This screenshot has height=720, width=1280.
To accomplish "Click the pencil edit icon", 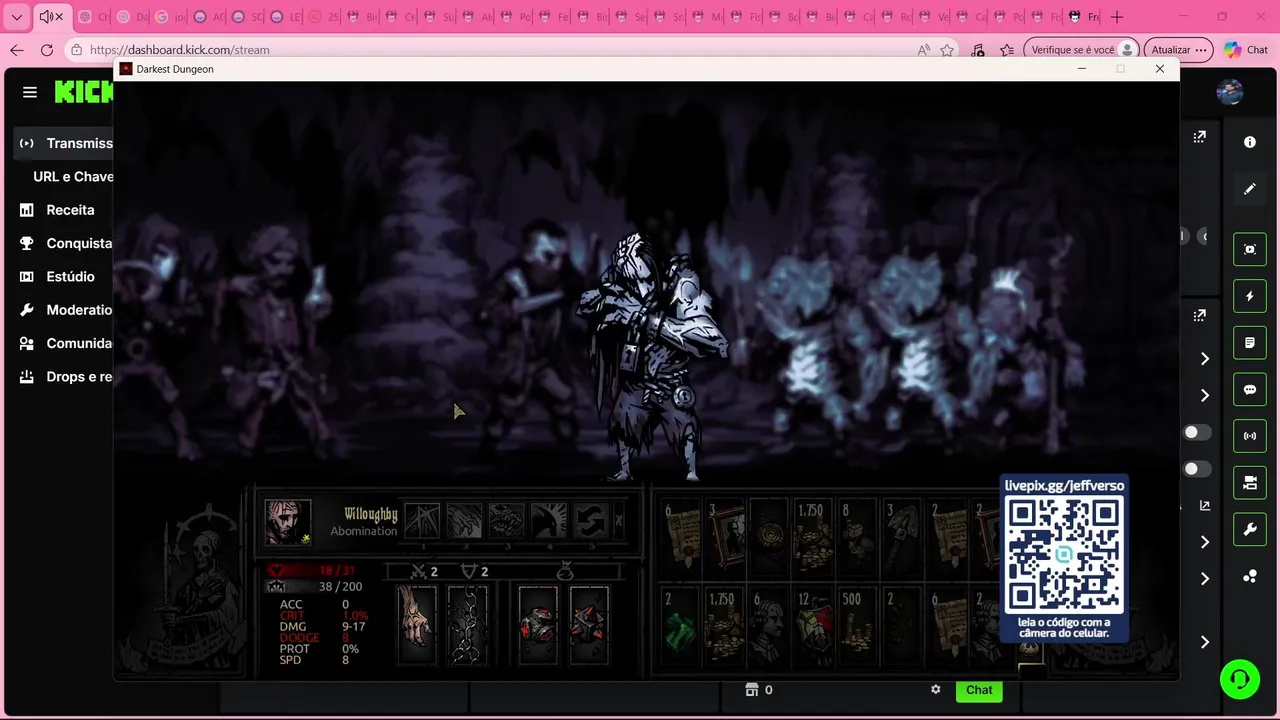I will [1249, 189].
